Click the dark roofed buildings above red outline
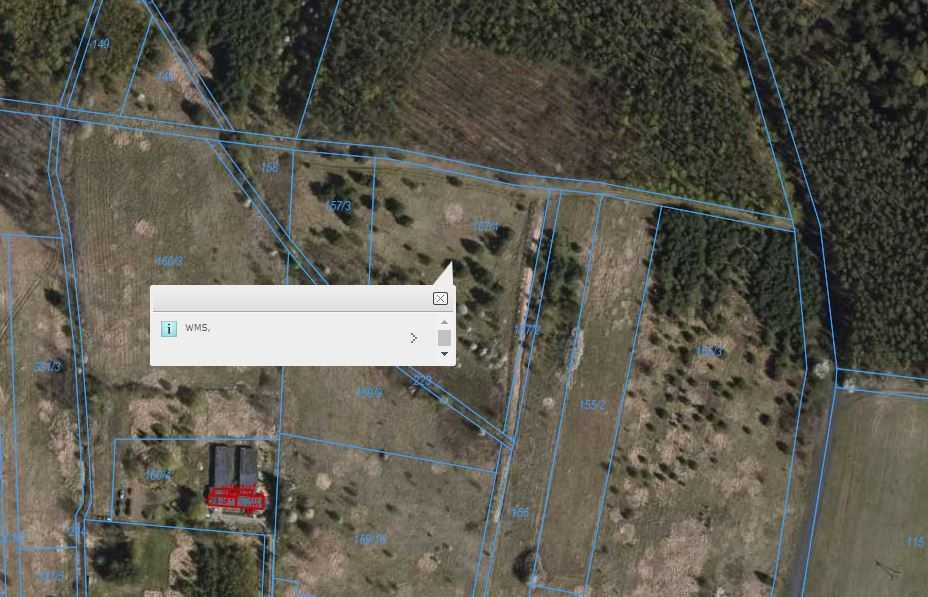This screenshot has height=597, width=928. [x=235, y=466]
